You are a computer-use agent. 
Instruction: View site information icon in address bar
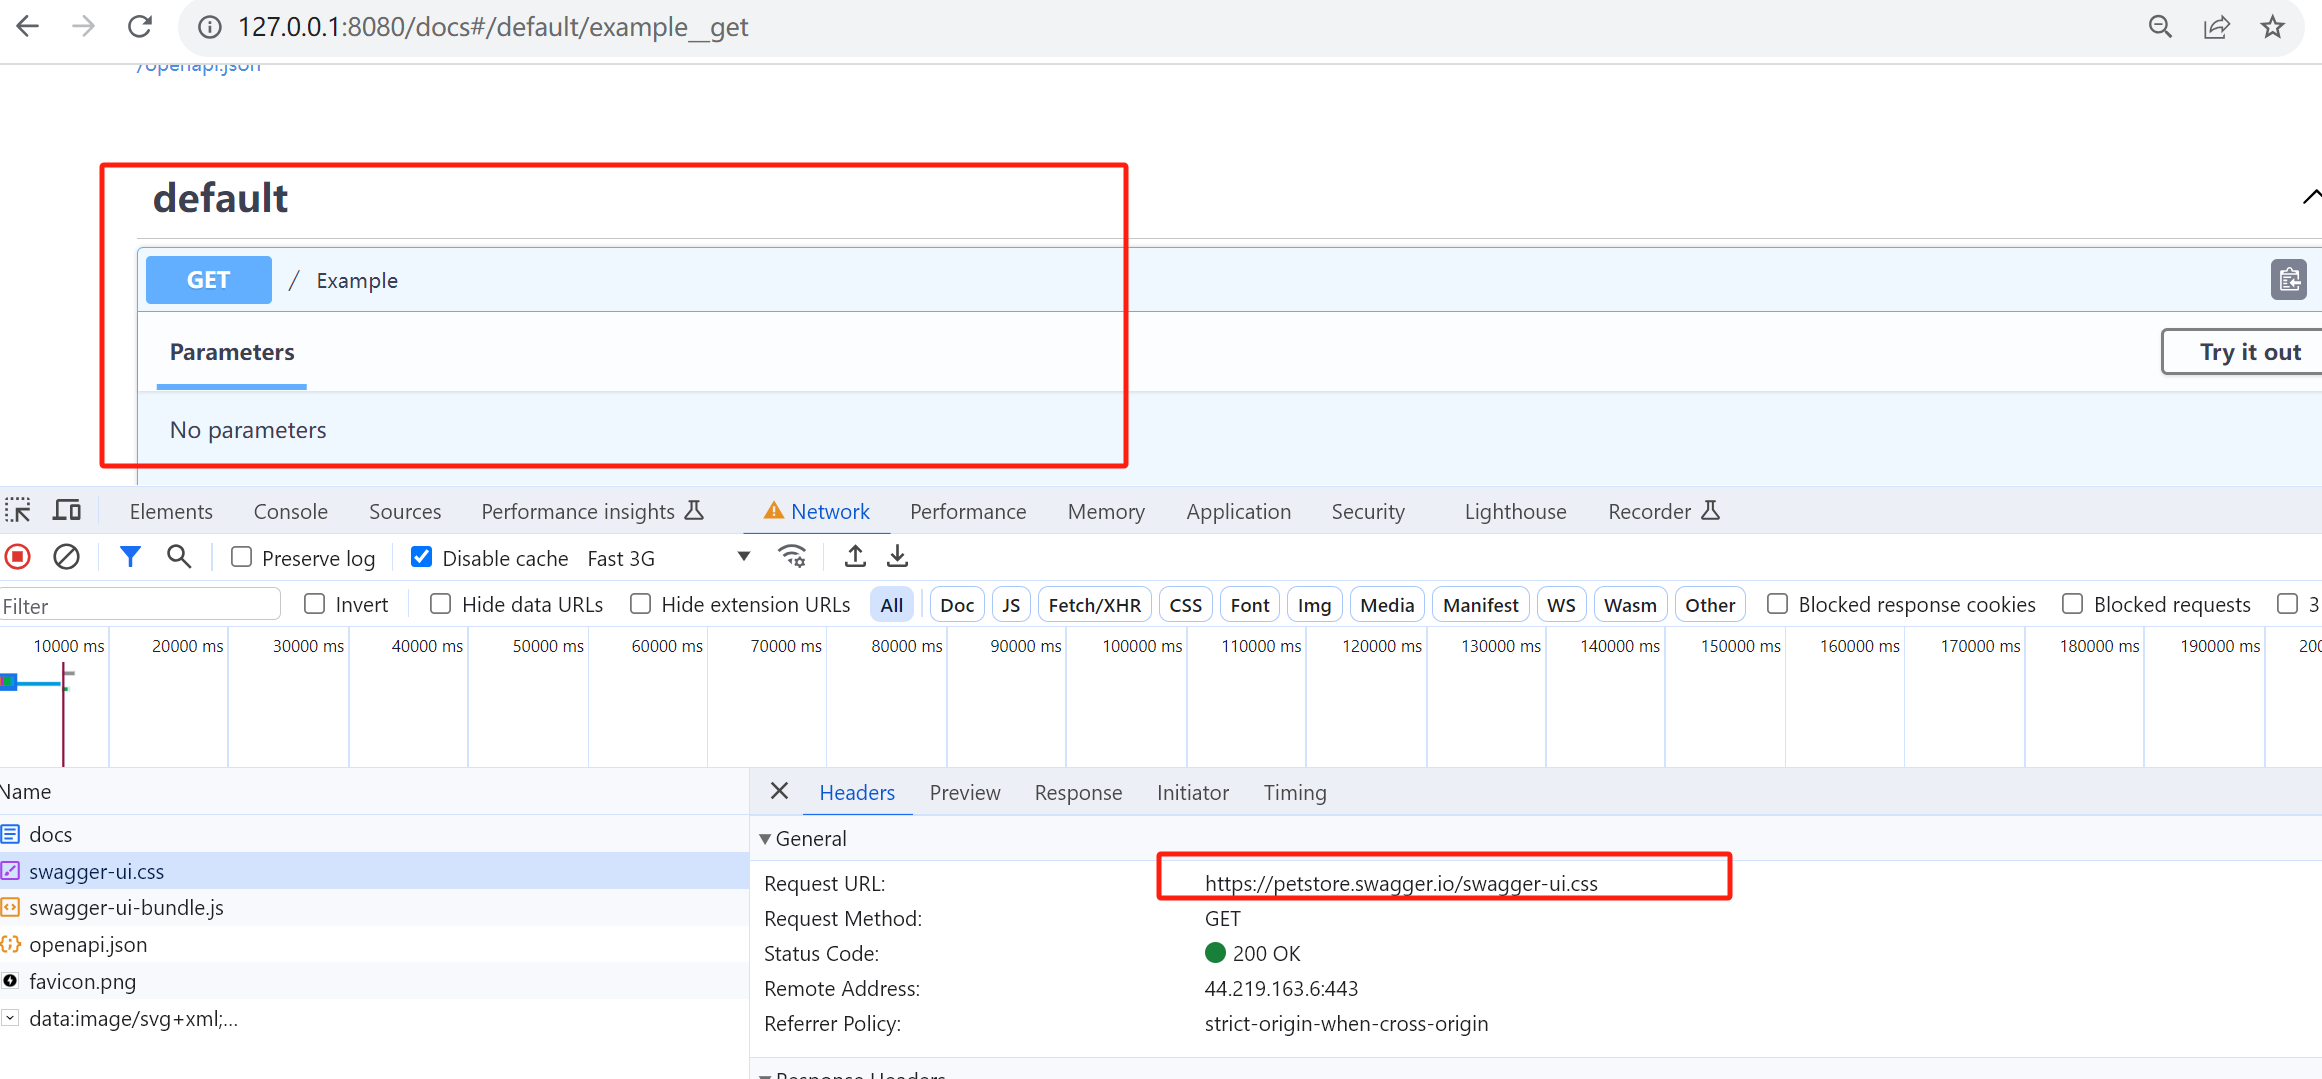[x=210, y=27]
